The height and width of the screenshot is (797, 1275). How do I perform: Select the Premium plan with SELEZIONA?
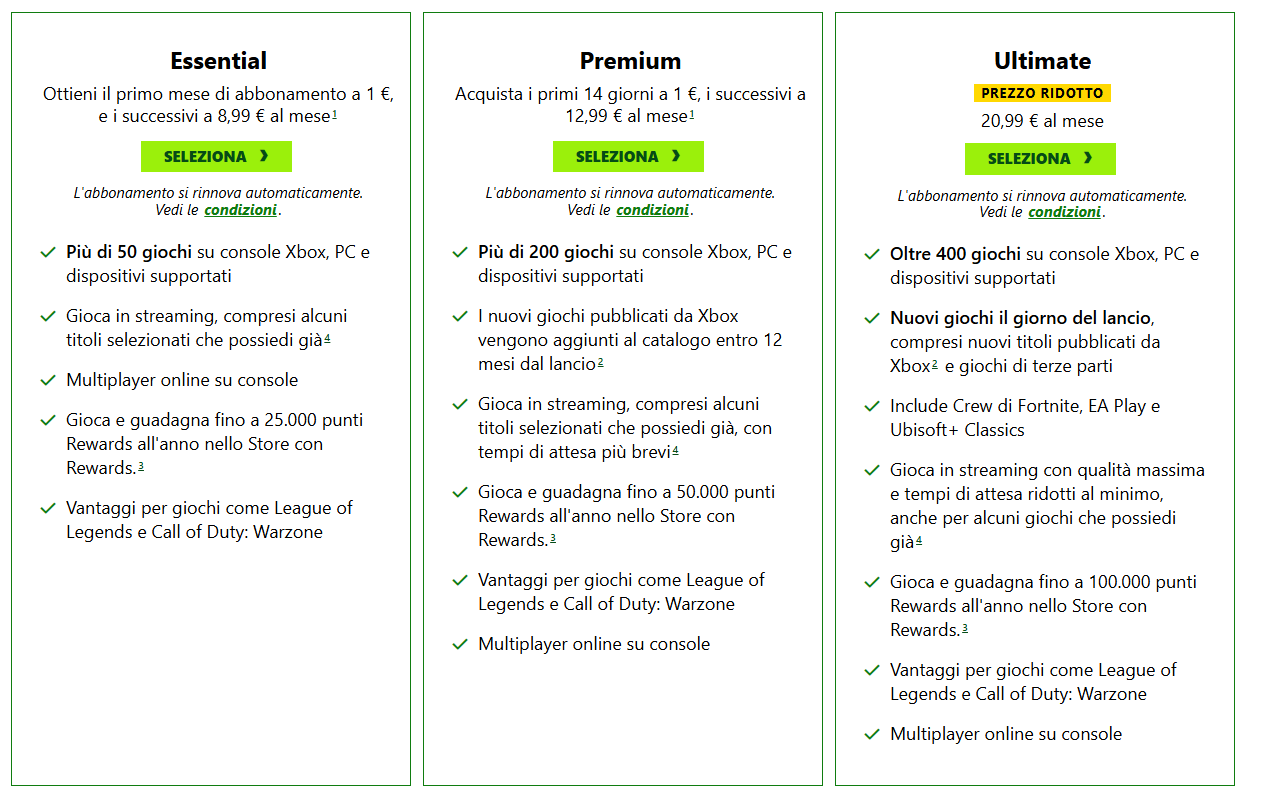[x=628, y=157]
